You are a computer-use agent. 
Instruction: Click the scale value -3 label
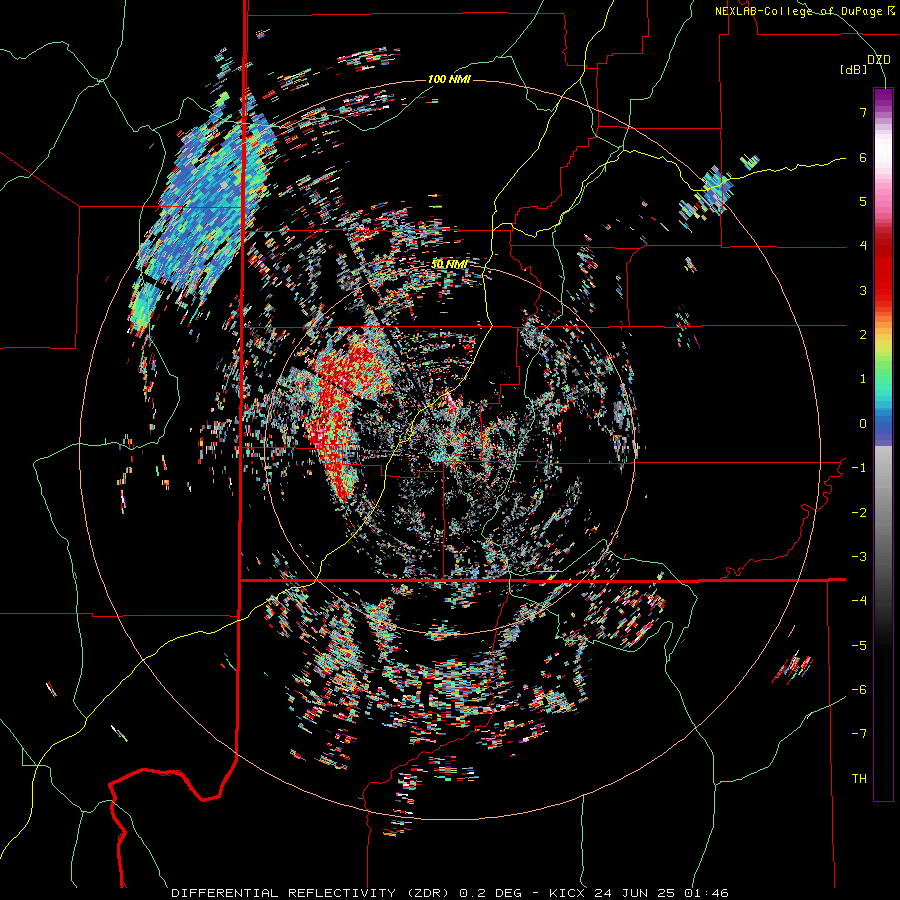(859, 556)
